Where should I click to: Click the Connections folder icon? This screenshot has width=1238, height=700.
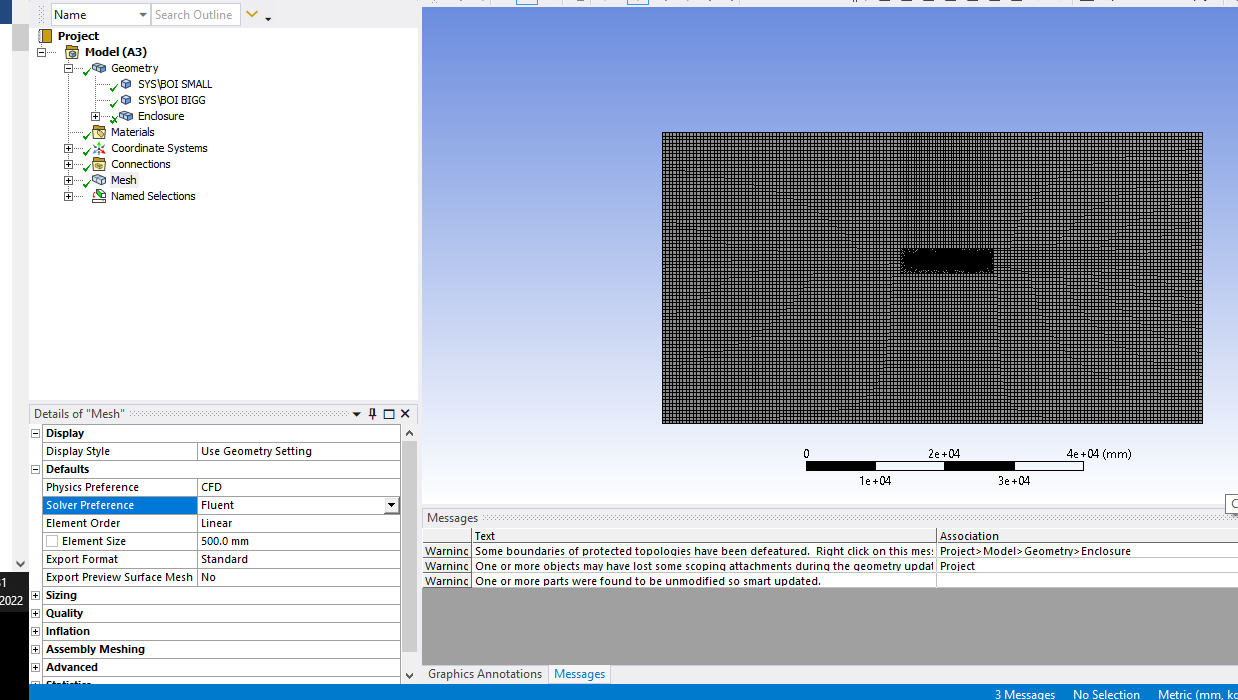pyautogui.click(x=99, y=164)
